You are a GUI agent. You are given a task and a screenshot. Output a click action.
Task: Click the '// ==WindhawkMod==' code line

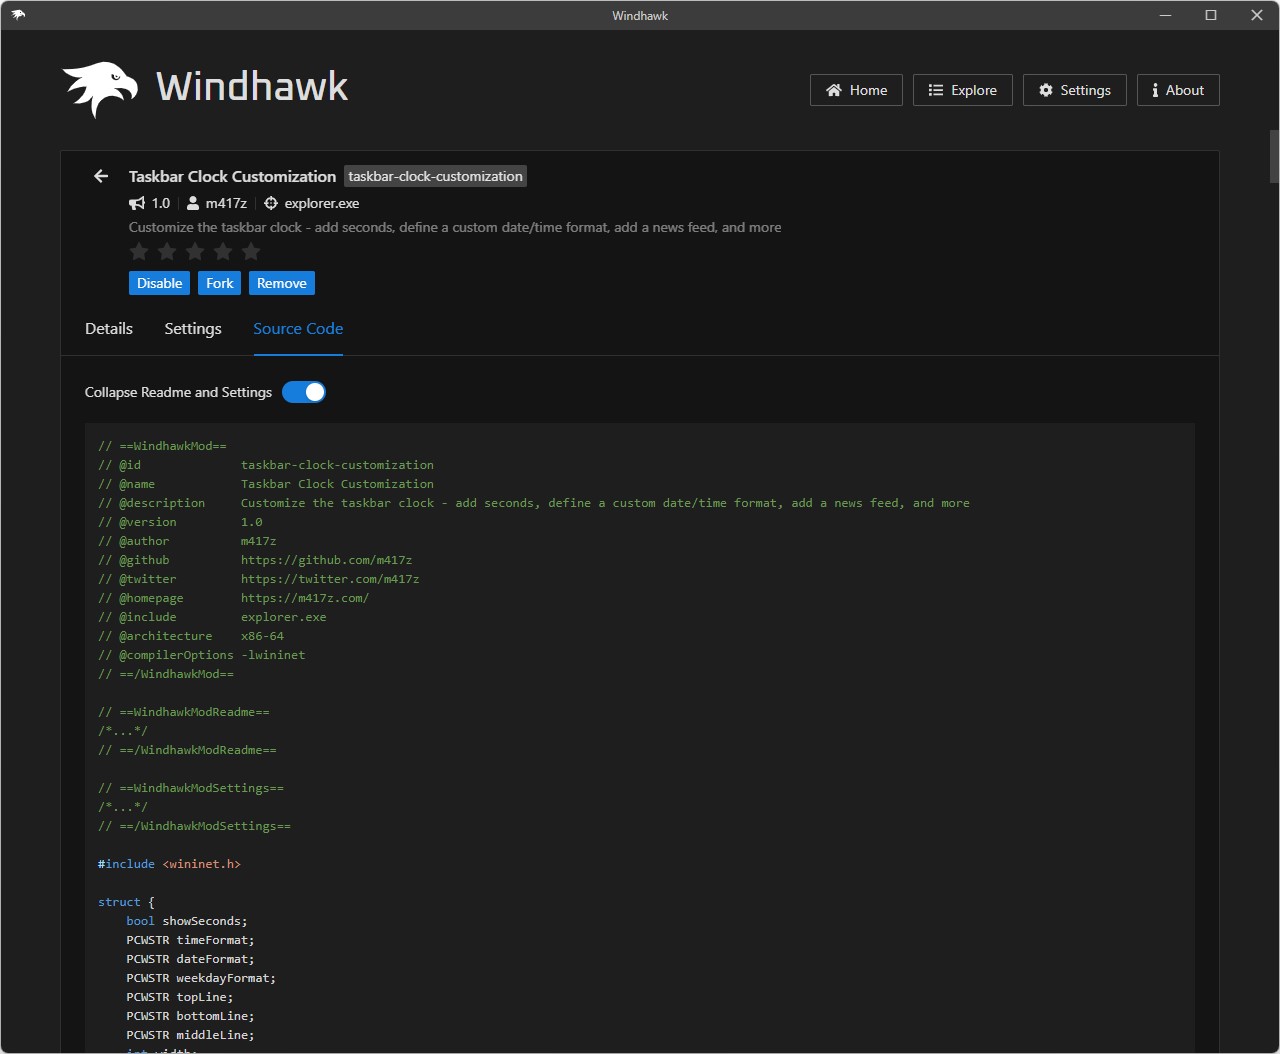pyautogui.click(x=162, y=446)
